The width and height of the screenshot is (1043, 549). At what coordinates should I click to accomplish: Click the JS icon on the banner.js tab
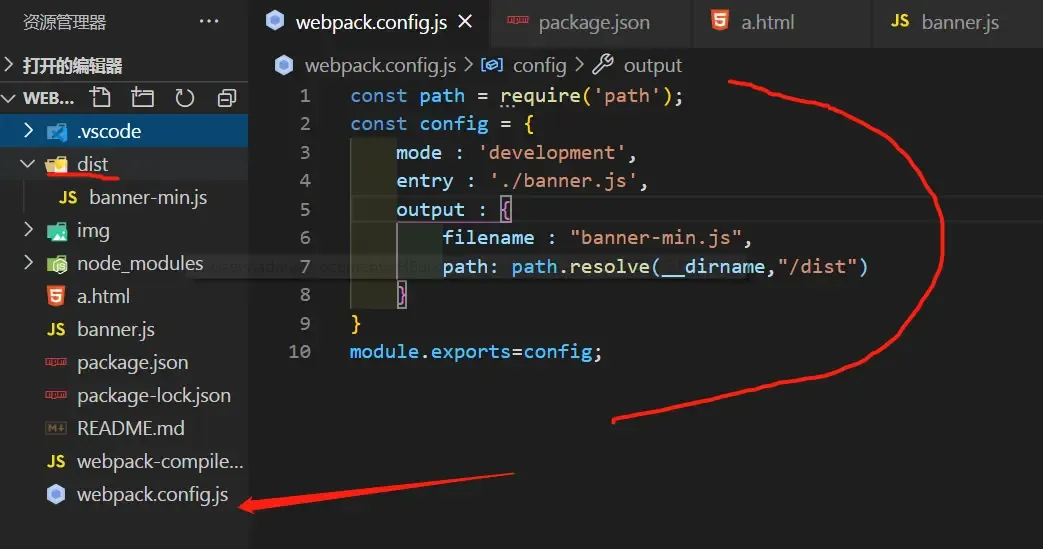pyautogui.click(x=900, y=21)
